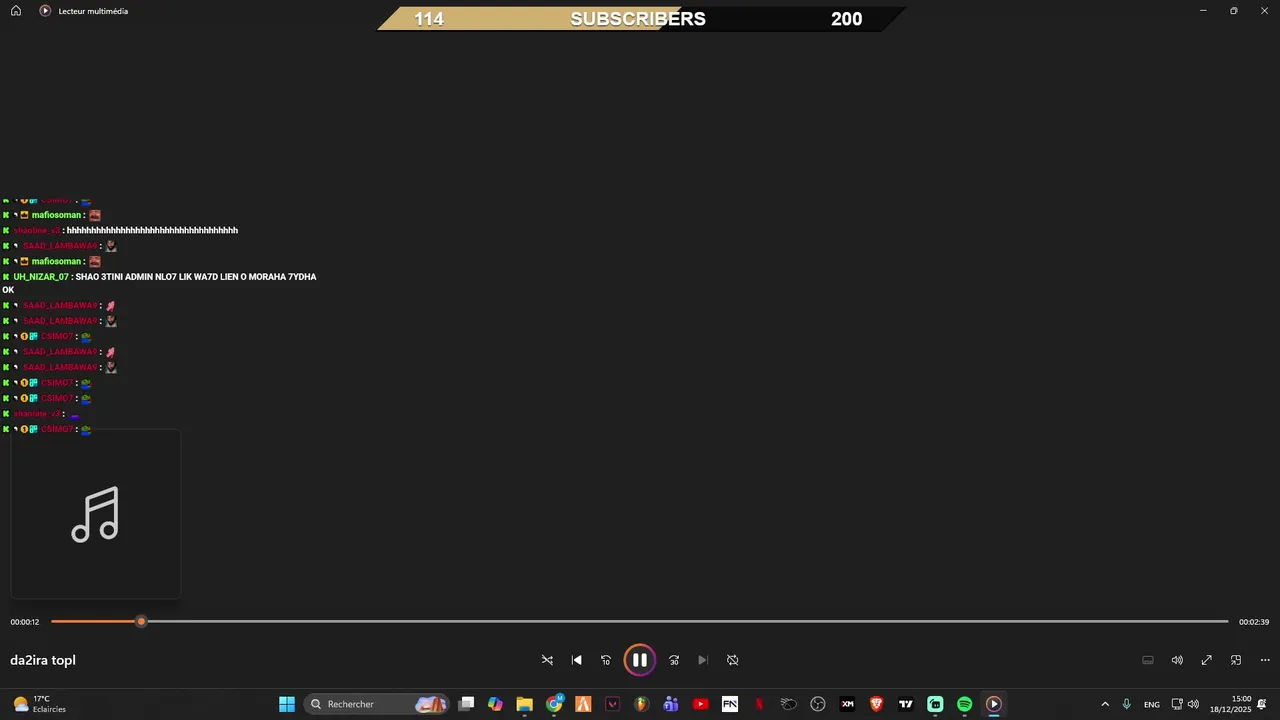Skip forward 30 seconds
The height and width of the screenshot is (720, 1280).
pyautogui.click(x=674, y=660)
